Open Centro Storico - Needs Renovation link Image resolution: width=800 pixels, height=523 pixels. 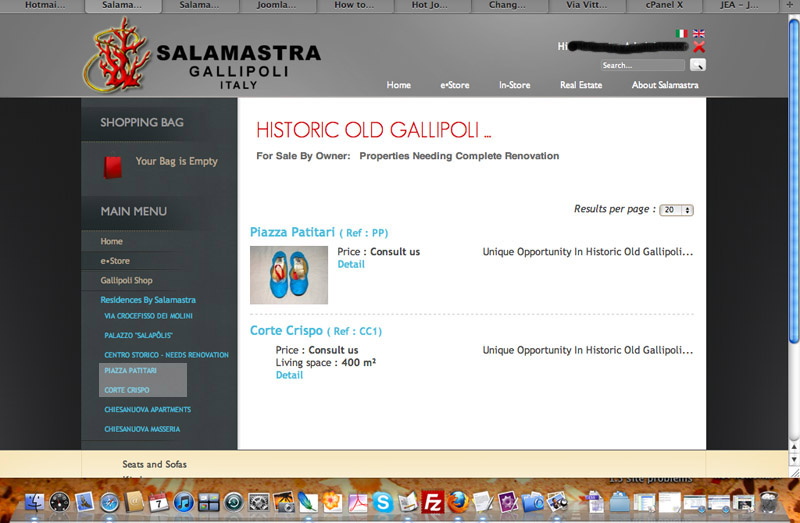(166, 355)
